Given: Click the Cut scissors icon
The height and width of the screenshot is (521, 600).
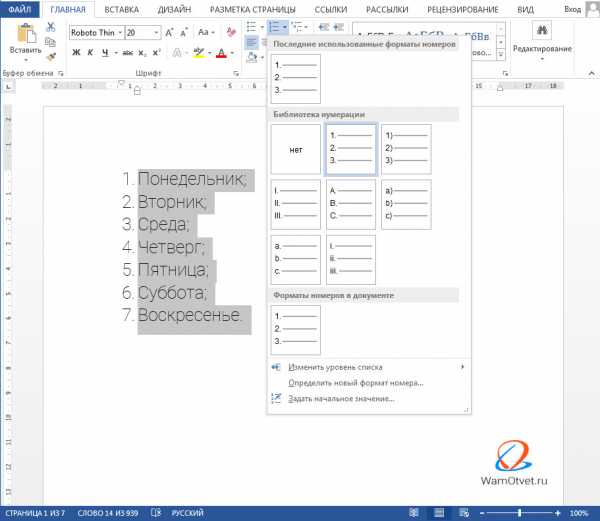Looking at the screenshot, I should (x=50, y=26).
